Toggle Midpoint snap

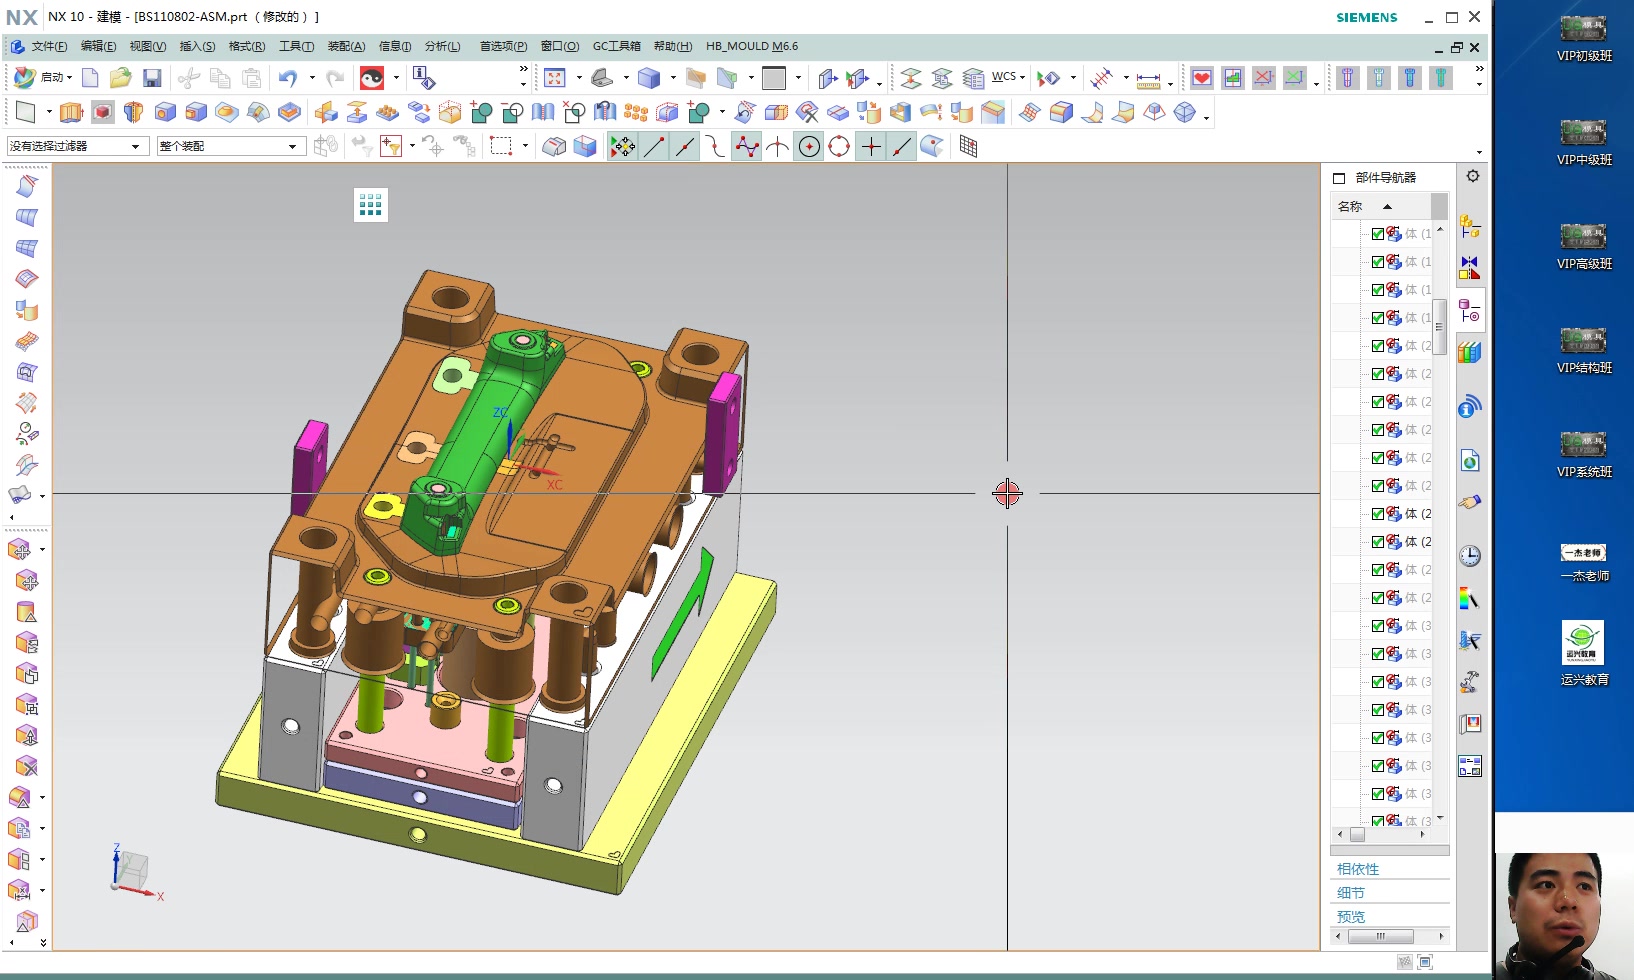coord(685,147)
